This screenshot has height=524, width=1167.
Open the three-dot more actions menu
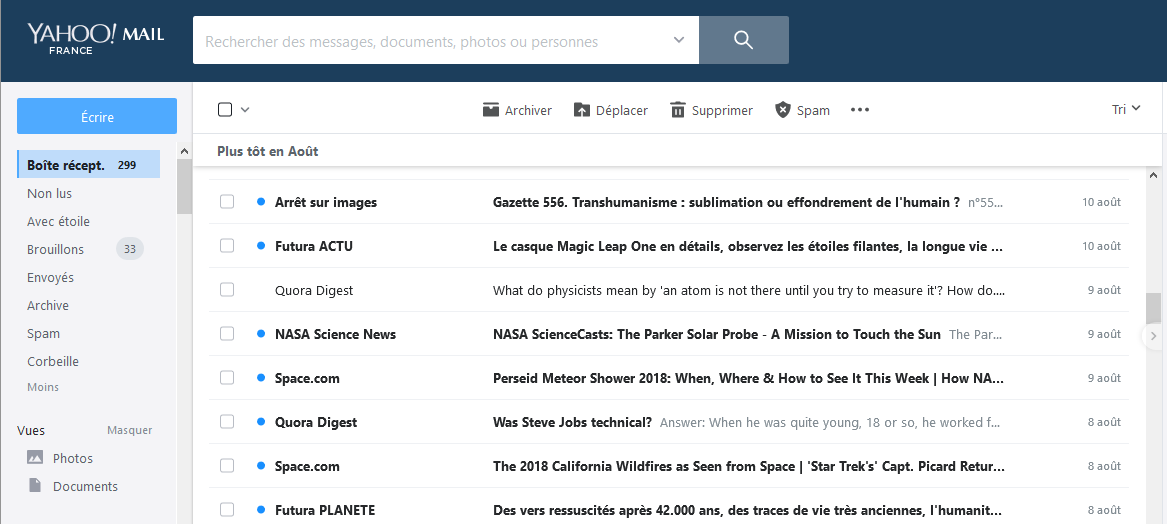click(x=860, y=110)
